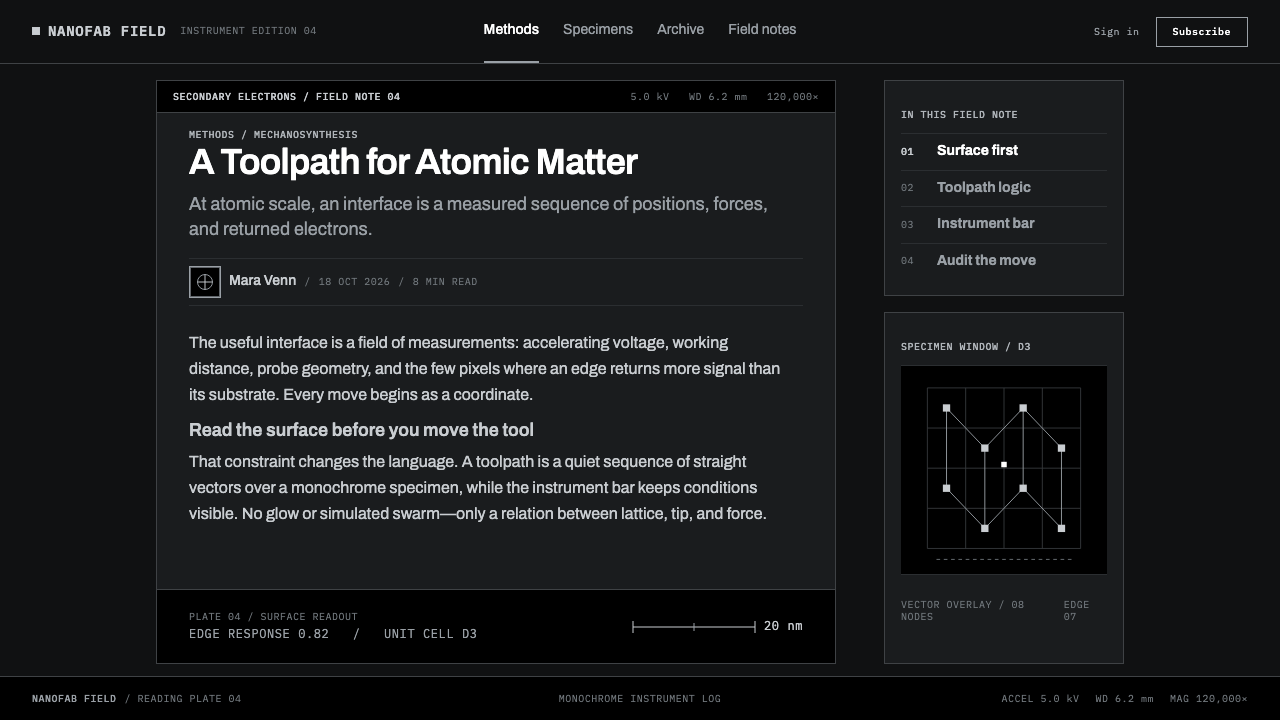Click the 20 nm scale bar

click(x=694, y=627)
